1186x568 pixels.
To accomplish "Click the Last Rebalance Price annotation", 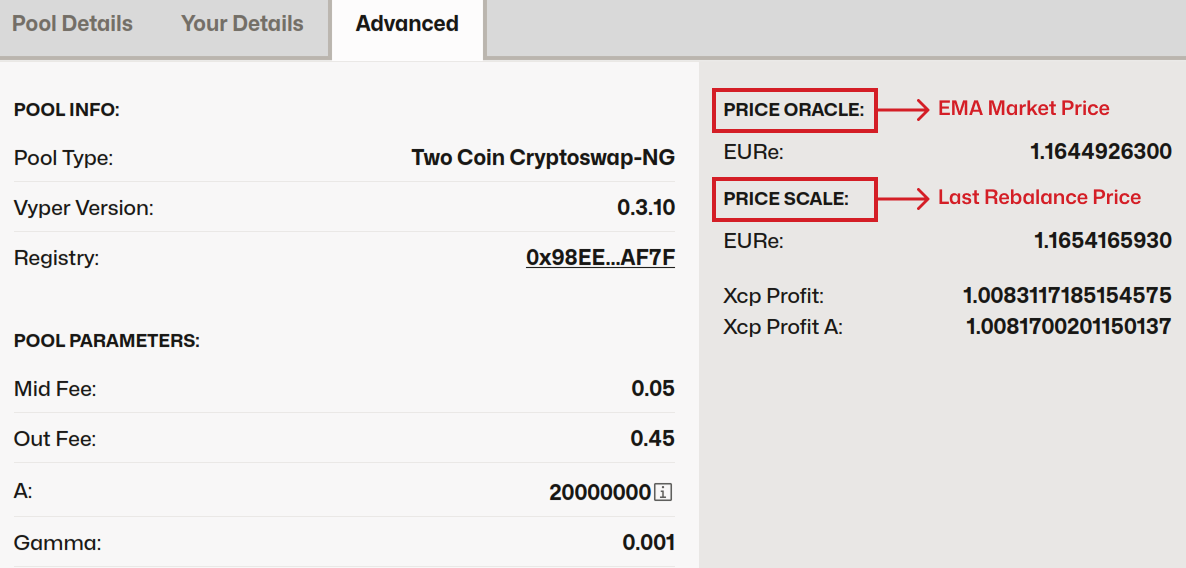I will pos(1039,198).
